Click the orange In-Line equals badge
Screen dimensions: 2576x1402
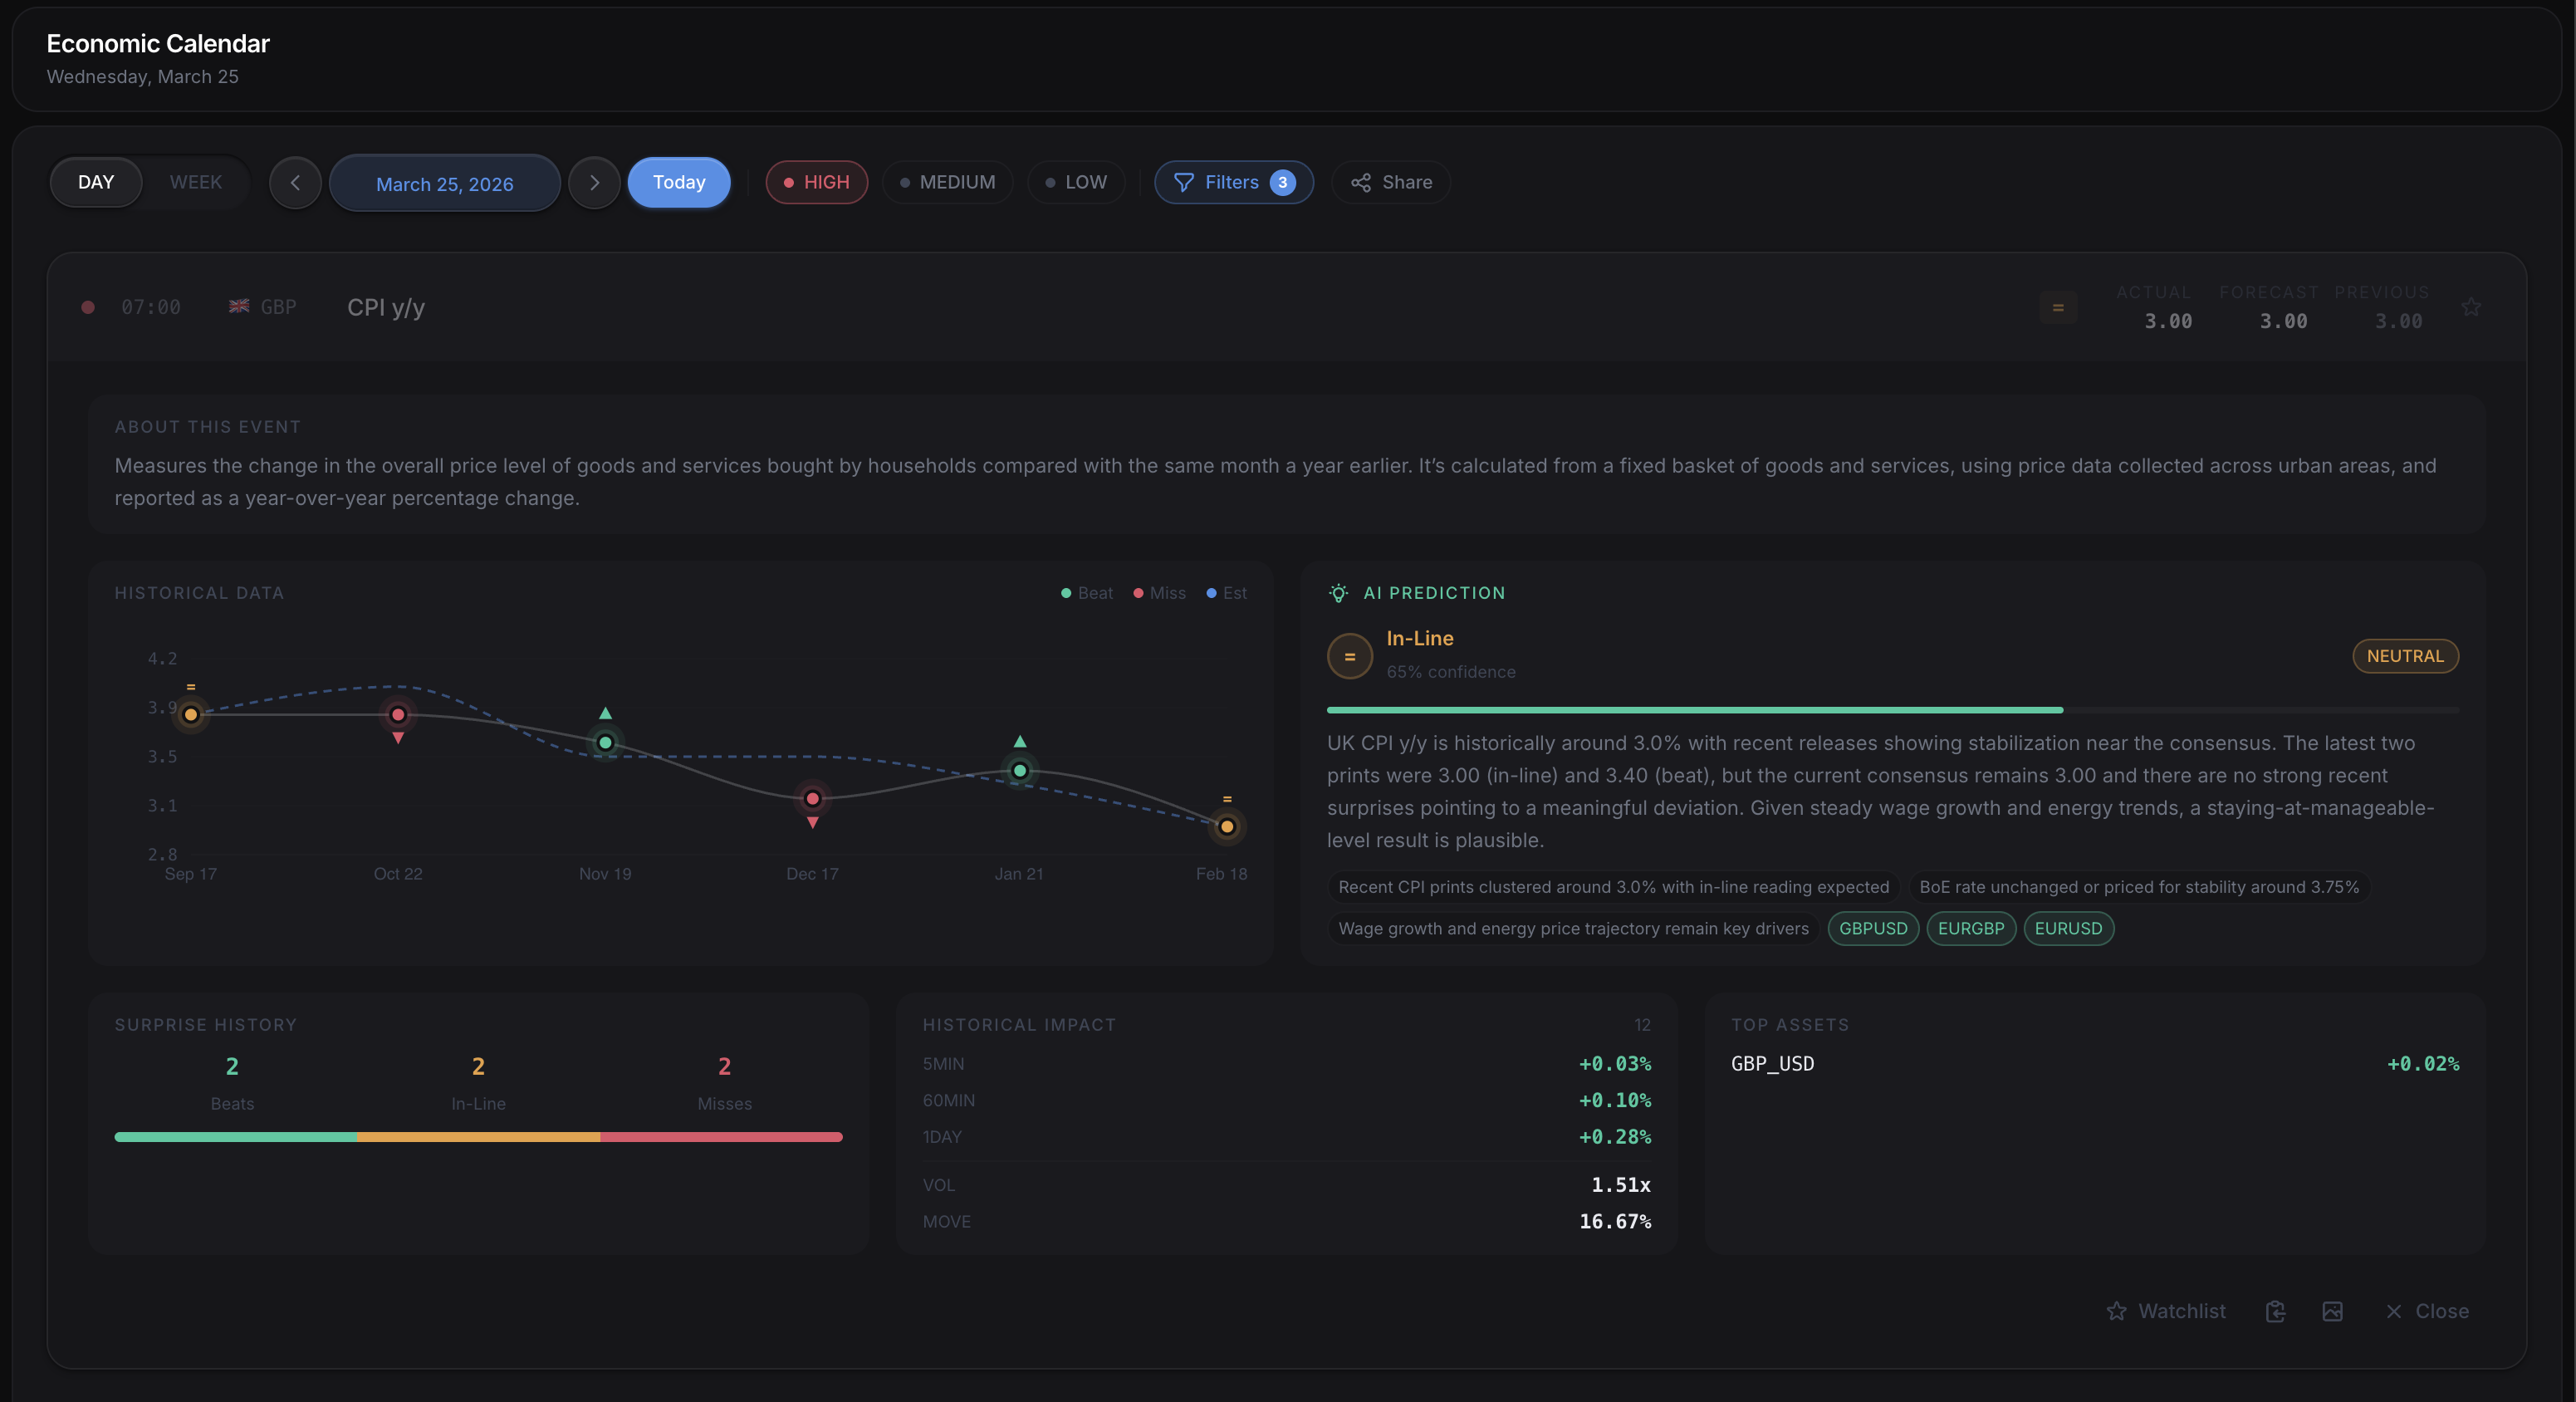(x=1350, y=655)
